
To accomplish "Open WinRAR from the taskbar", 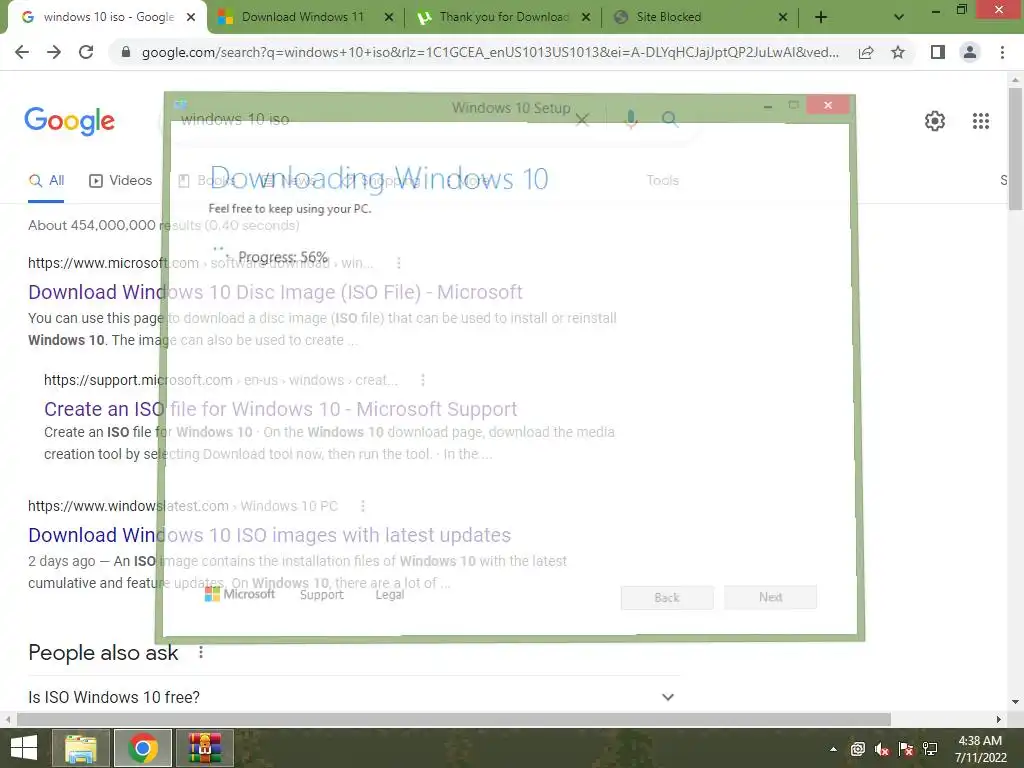I will (x=205, y=748).
